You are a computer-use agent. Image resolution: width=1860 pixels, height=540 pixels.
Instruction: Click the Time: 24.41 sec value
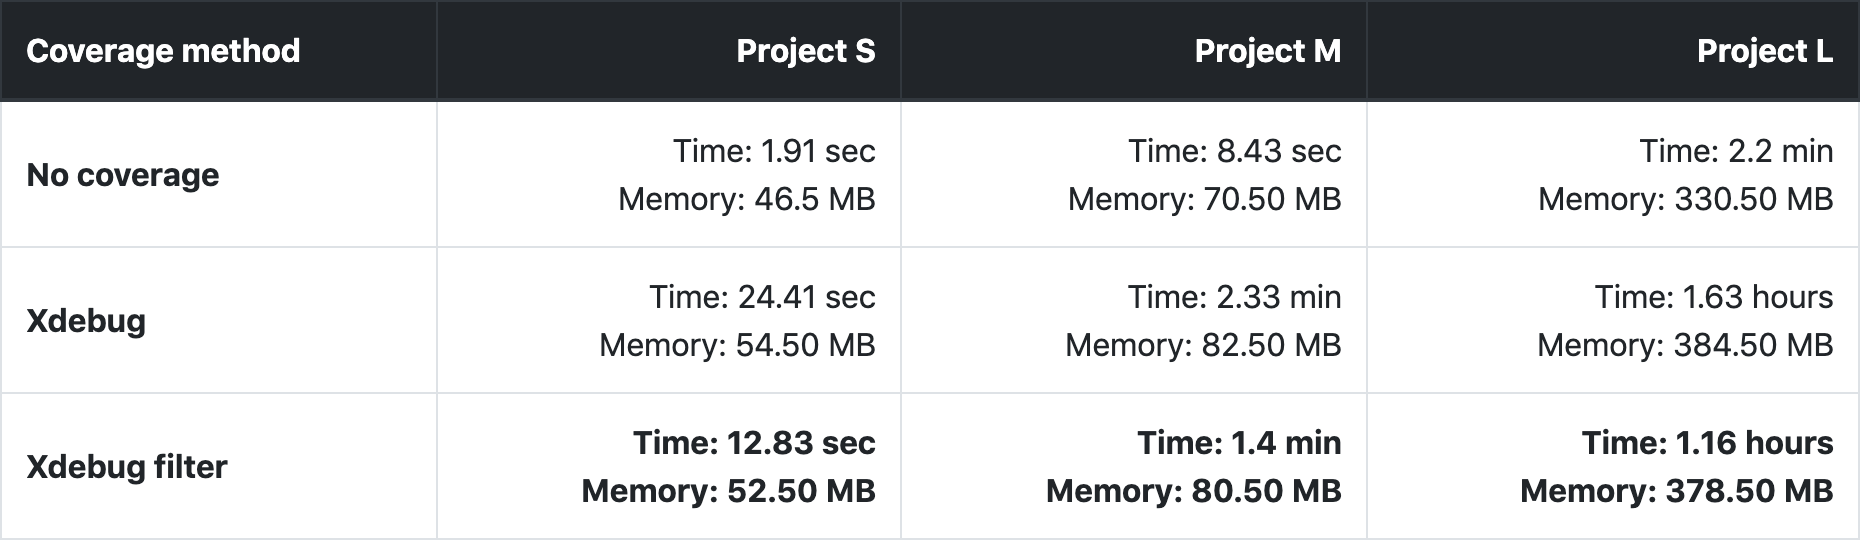(x=762, y=297)
